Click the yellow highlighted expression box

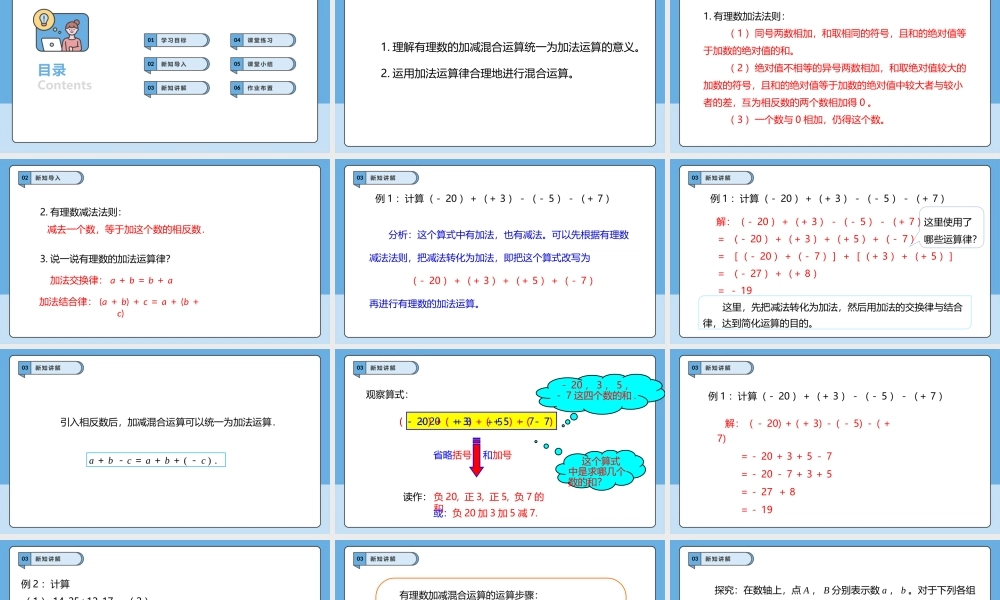coord(482,421)
